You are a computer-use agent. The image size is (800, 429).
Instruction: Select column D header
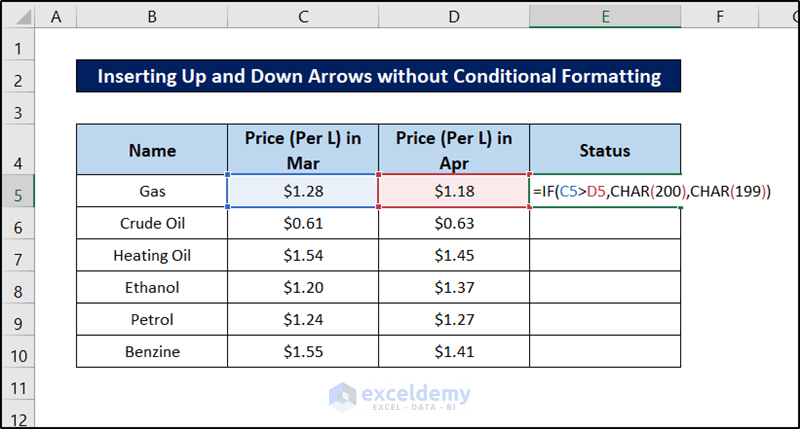click(x=454, y=15)
